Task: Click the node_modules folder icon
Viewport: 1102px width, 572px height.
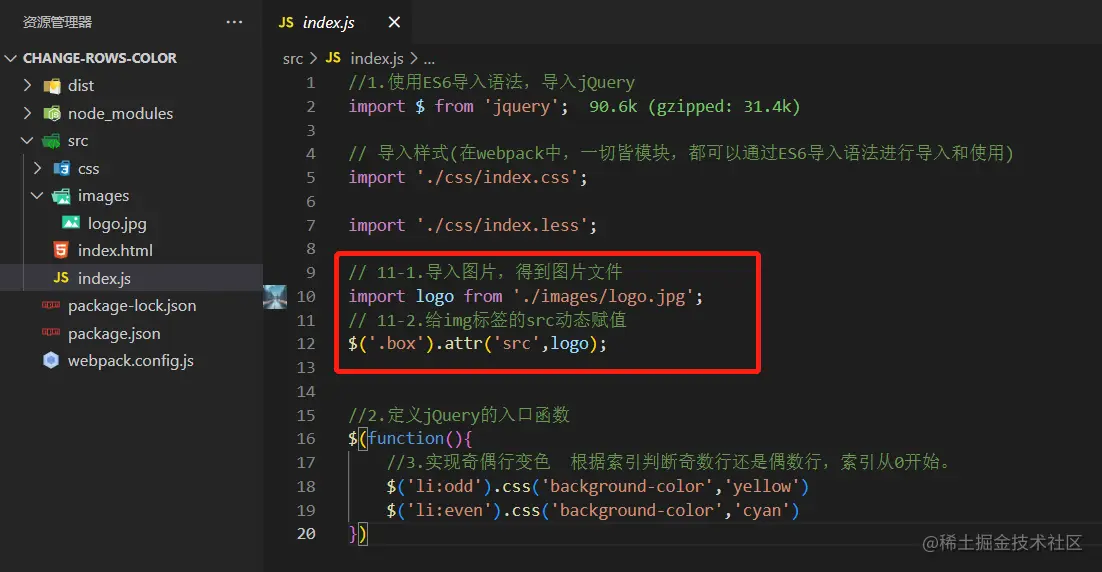Action: coord(51,113)
